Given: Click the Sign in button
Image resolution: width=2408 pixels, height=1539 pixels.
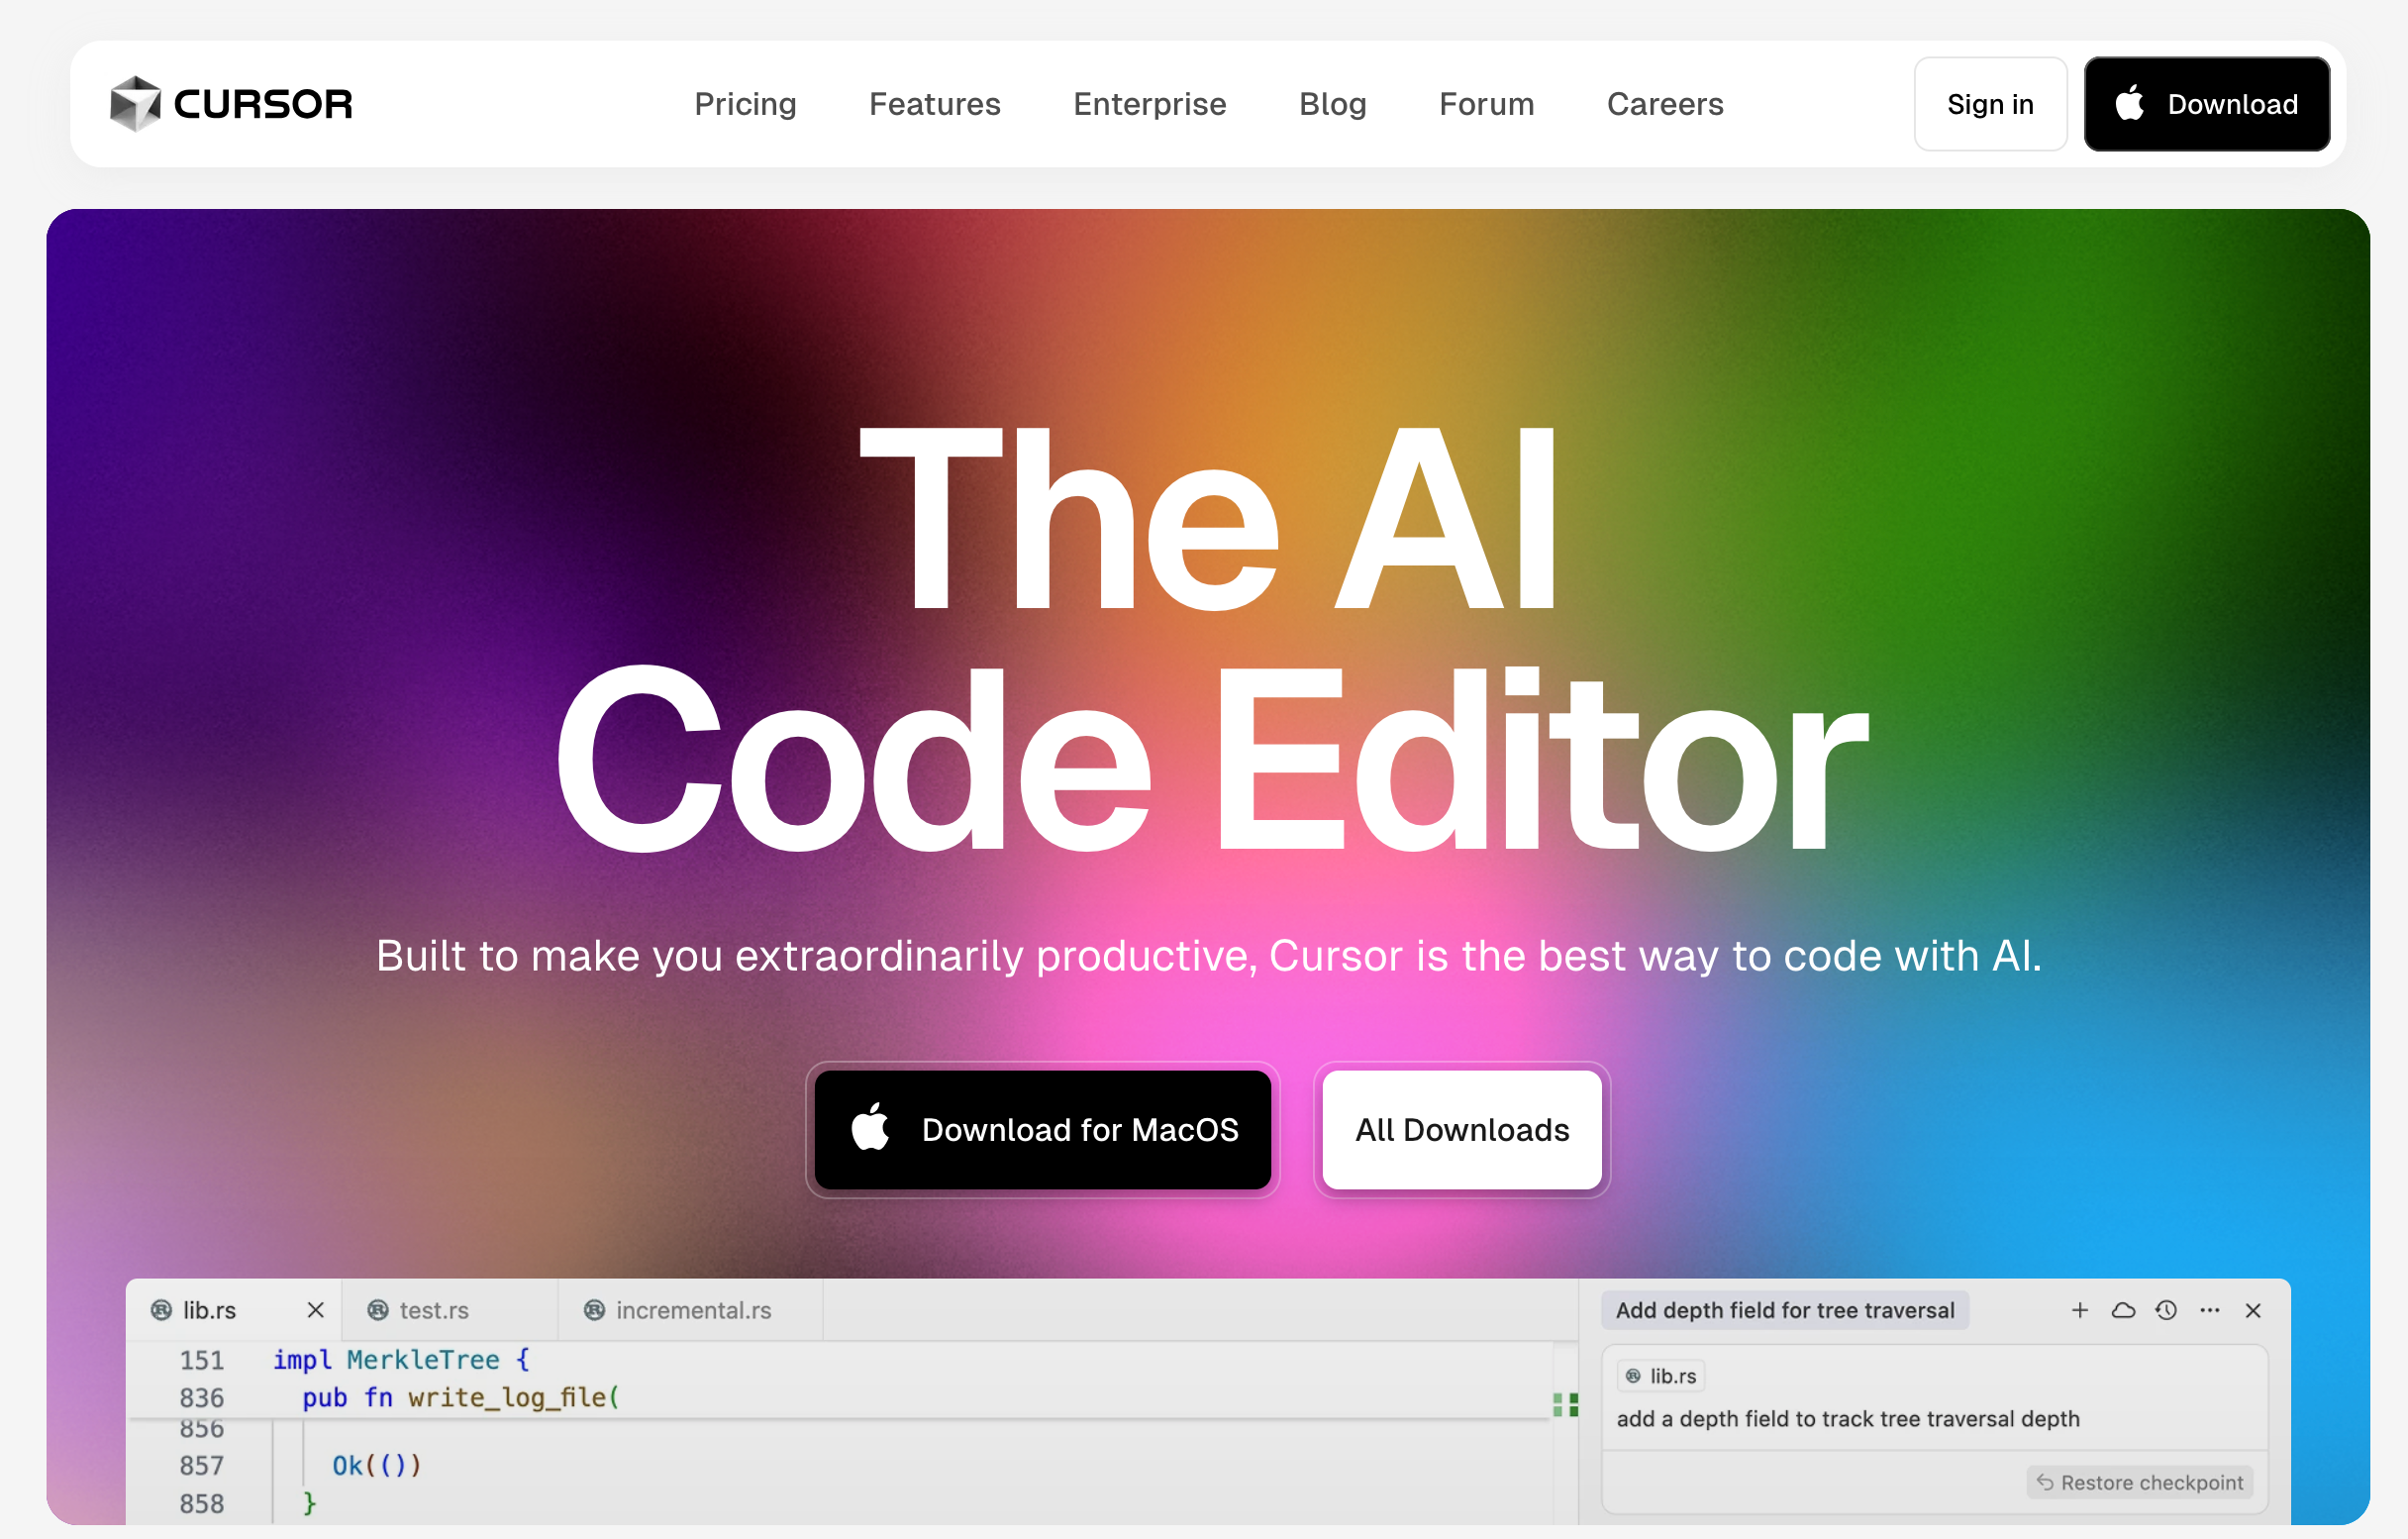Looking at the screenshot, I should (1989, 104).
